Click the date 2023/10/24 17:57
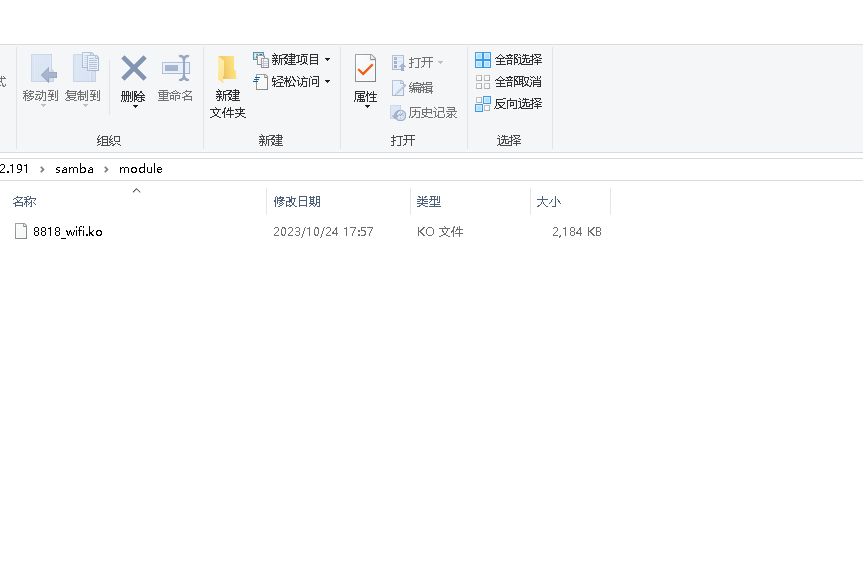Image resolution: width=863 pixels, height=577 pixels. pos(323,232)
